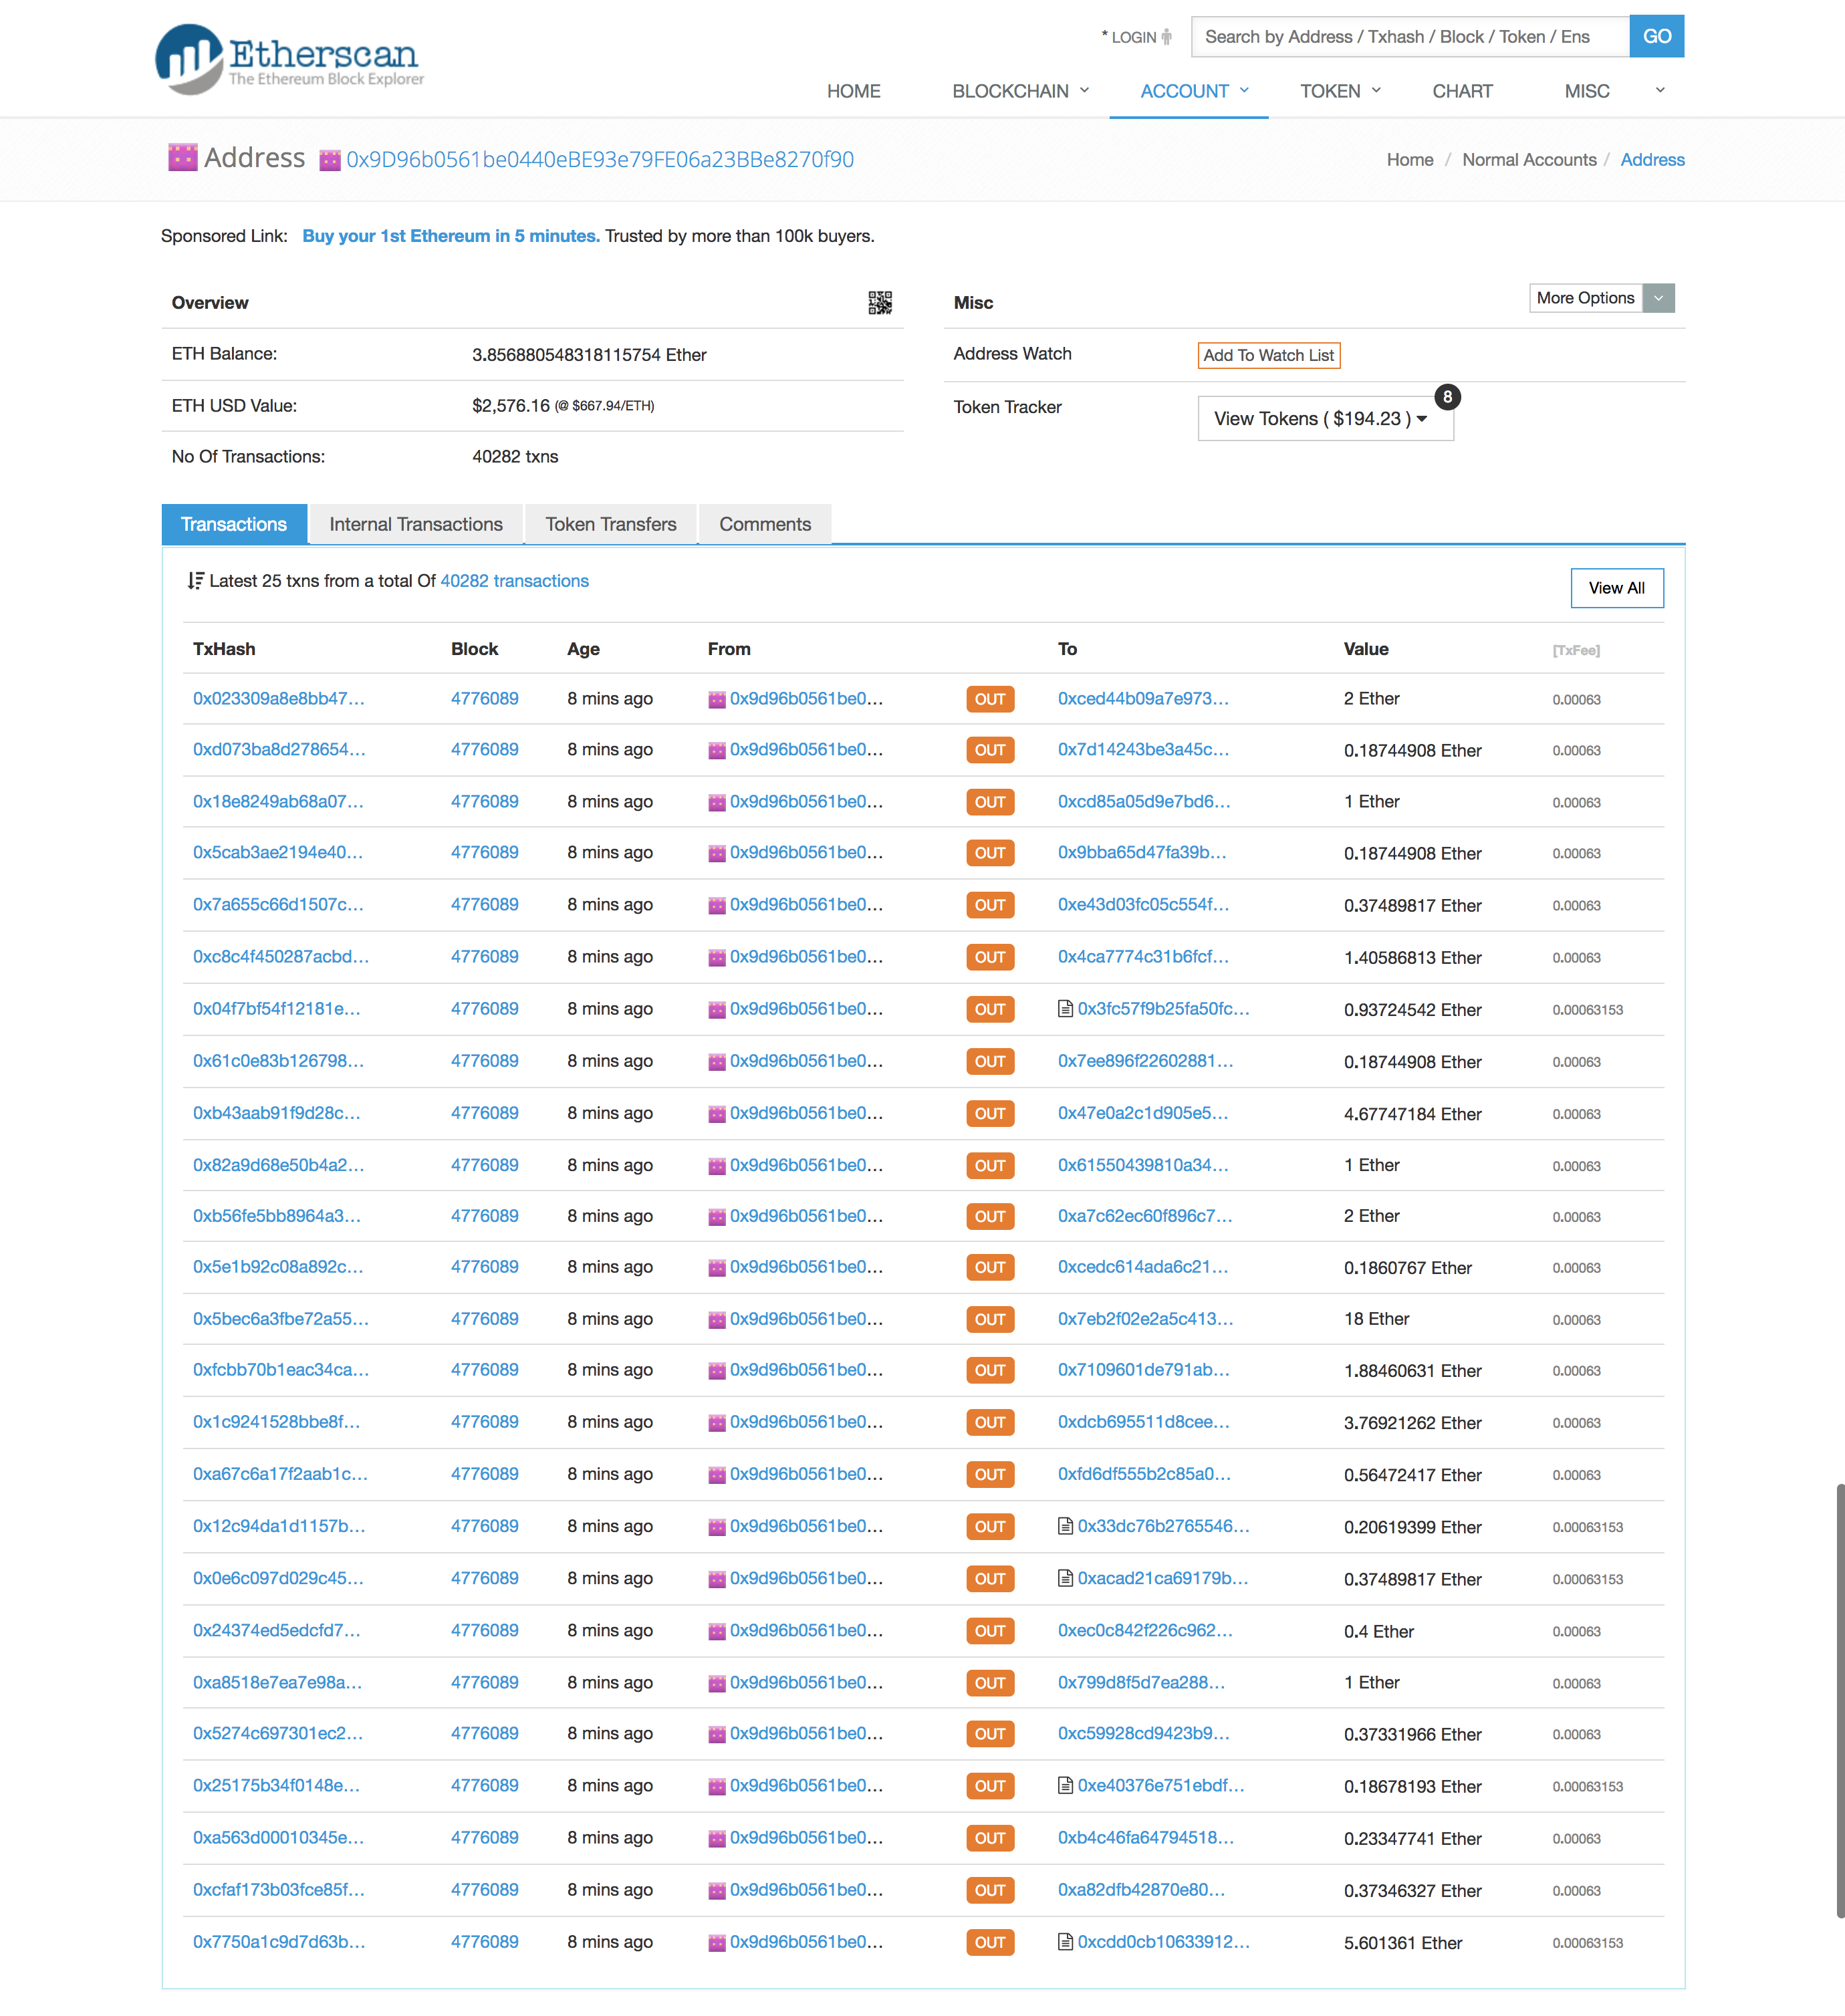Expand the ACCOUNT menu
1845x2016 pixels.
(1194, 91)
